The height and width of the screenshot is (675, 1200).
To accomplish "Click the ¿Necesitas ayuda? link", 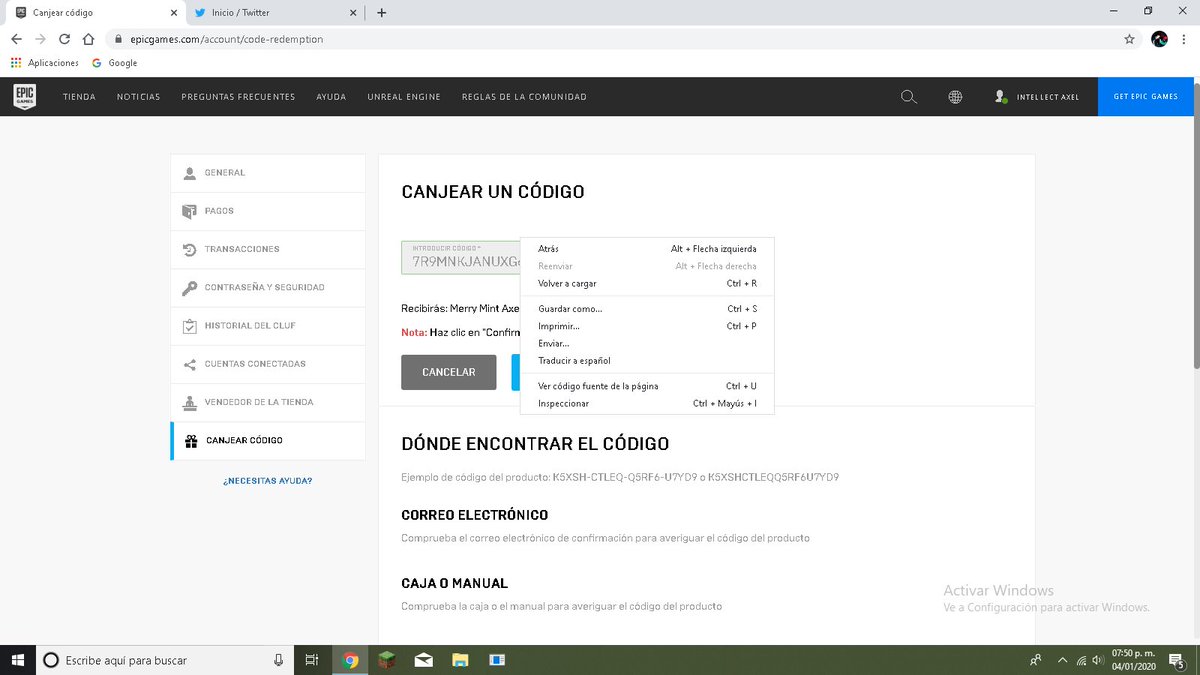I will point(267,481).
